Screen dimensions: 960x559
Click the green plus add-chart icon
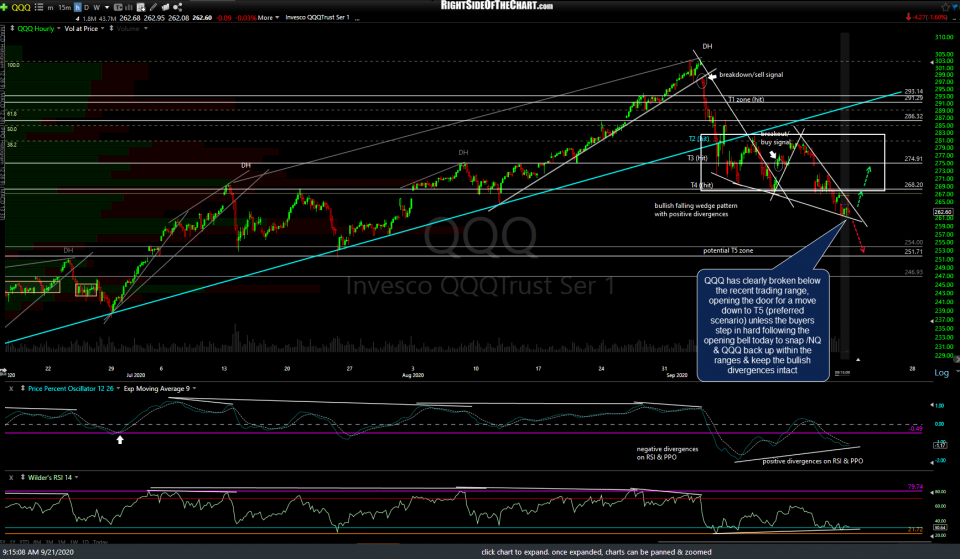pos(4,7)
